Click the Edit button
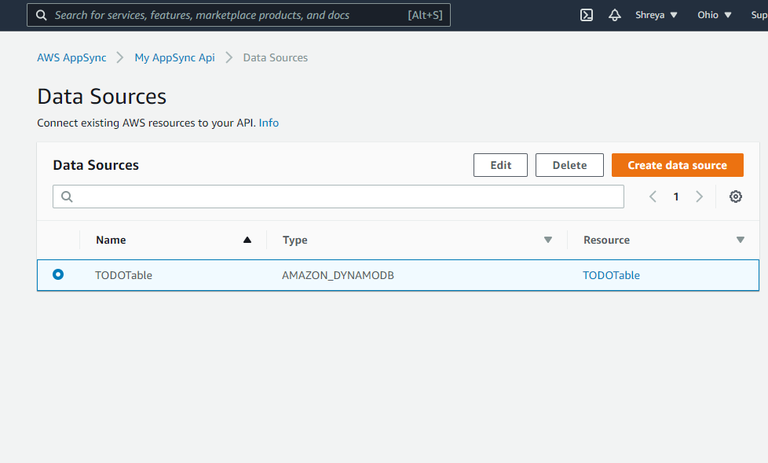Viewport: 768px width, 463px height. [x=500, y=165]
